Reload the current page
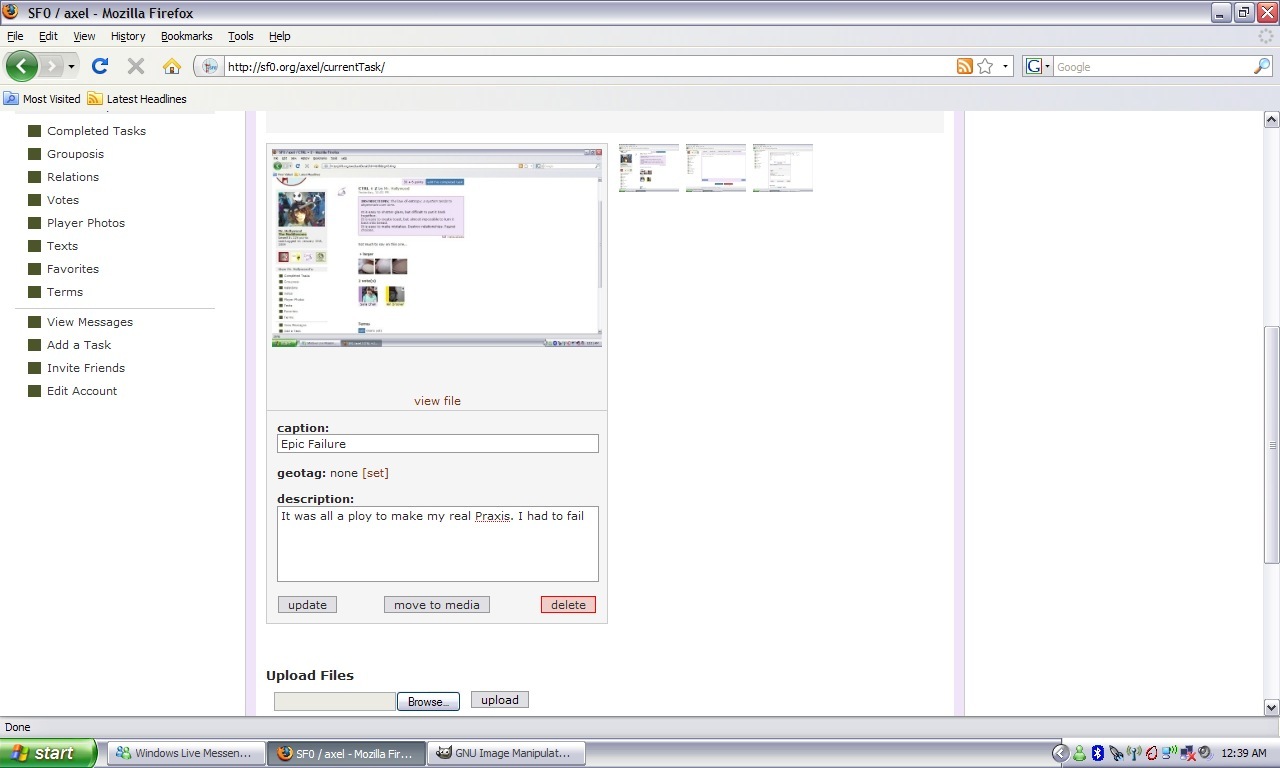Image resolution: width=1280 pixels, height=768 pixels. (99, 67)
